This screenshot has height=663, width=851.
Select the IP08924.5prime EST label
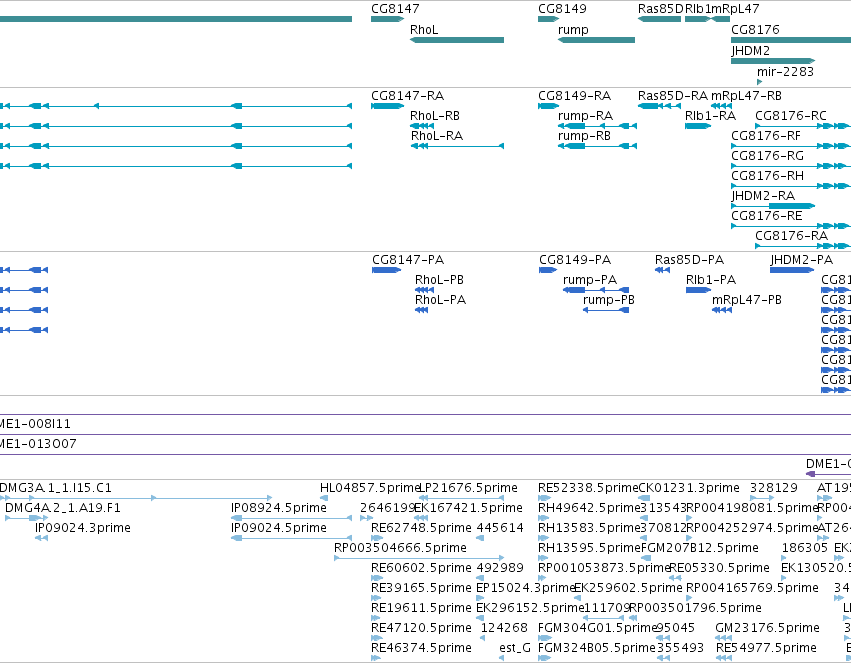point(279,508)
